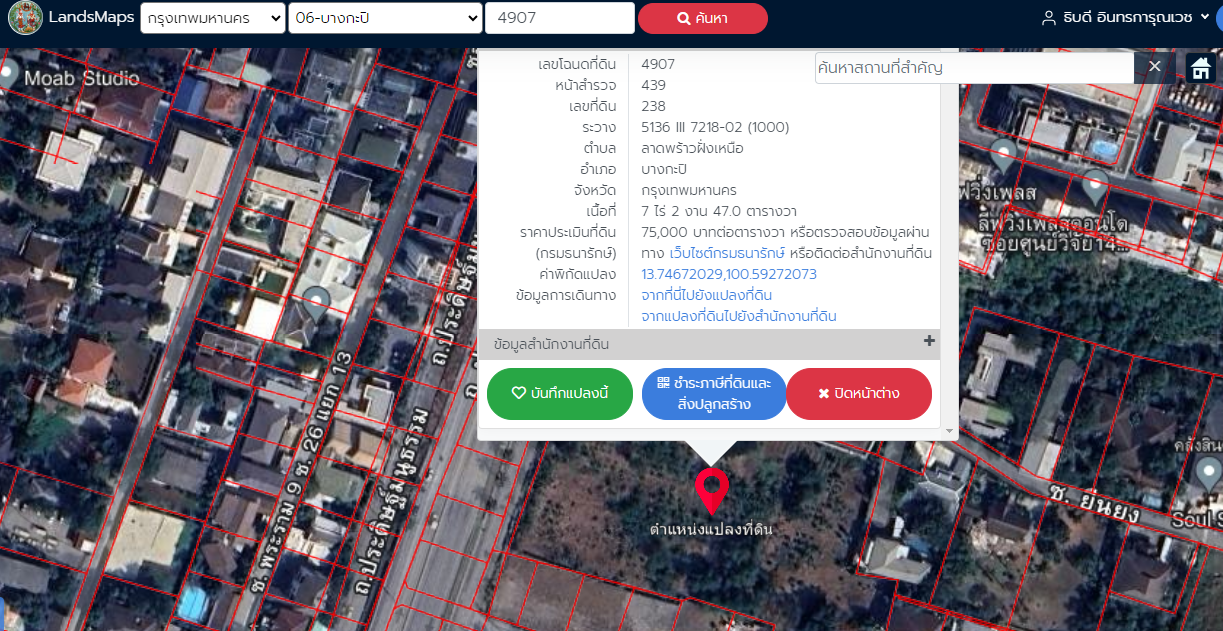Screen dimensions: 1223x631
Task: Open the province dropdown กรุงเทพมหานคร
Action: tap(212, 18)
